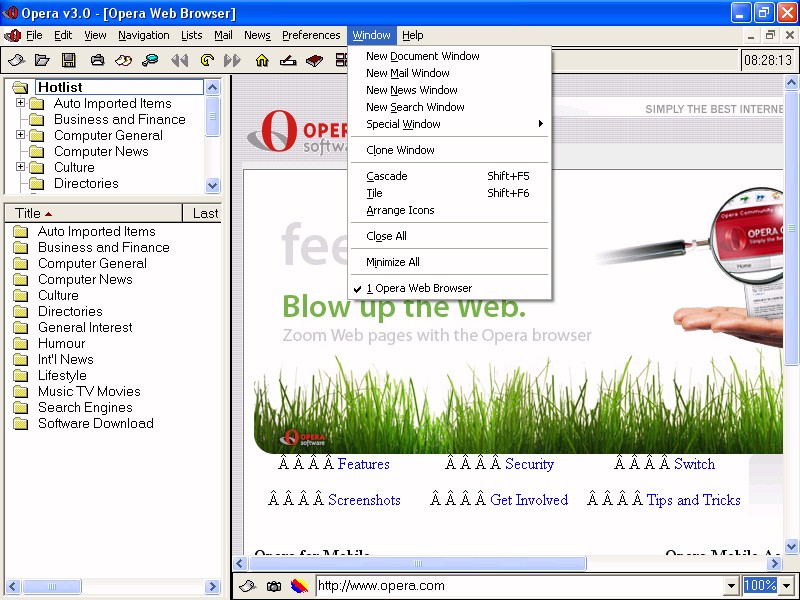Viewport: 800px width, 600px height.
Task: Click the direct address pen icon
Action: (288, 61)
